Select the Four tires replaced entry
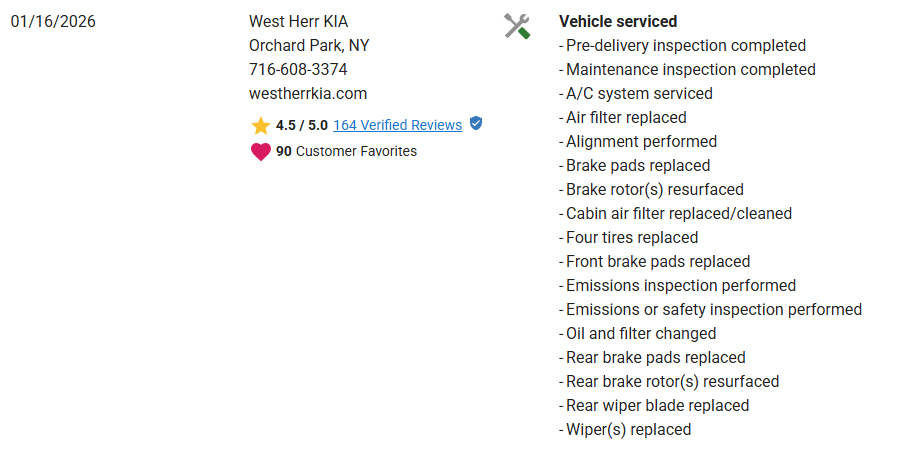Viewport: 905px width, 456px height. click(x=631, y=237)
